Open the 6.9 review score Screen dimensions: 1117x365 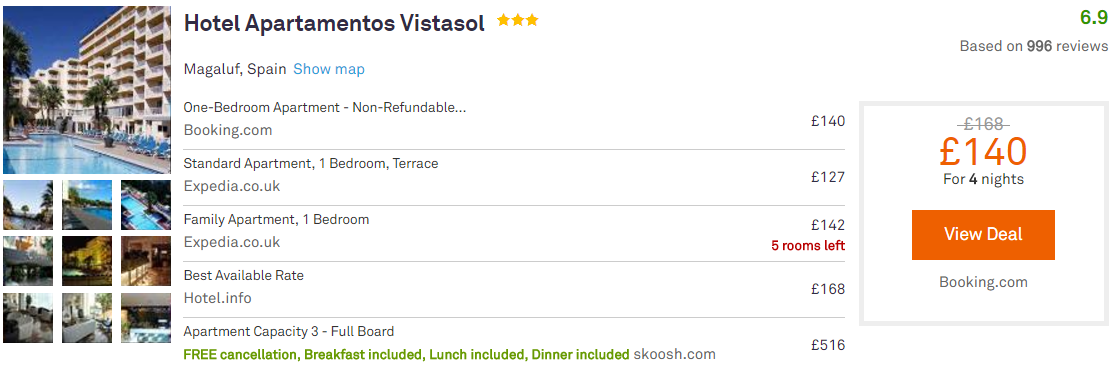(x=1093, y=18)
